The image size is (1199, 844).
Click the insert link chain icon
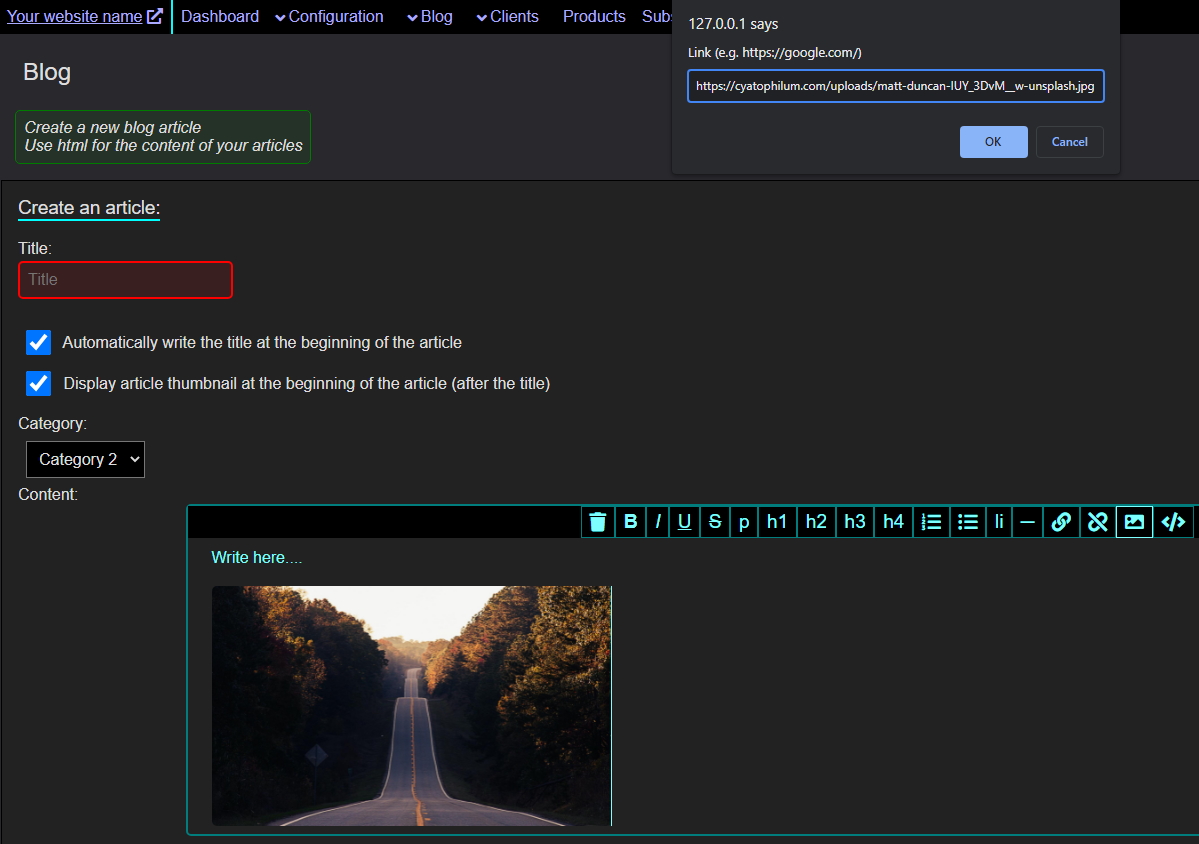(x=1061, y=522)
